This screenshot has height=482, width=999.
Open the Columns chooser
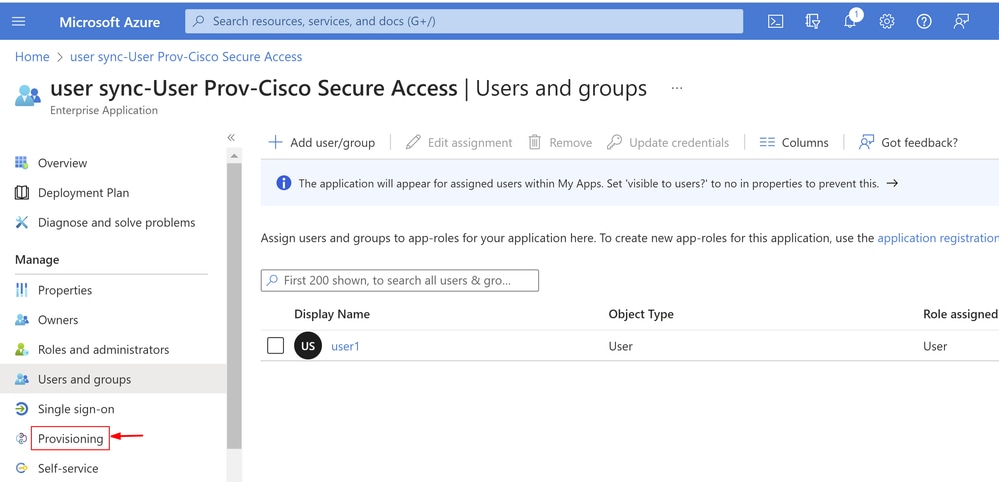794,143
